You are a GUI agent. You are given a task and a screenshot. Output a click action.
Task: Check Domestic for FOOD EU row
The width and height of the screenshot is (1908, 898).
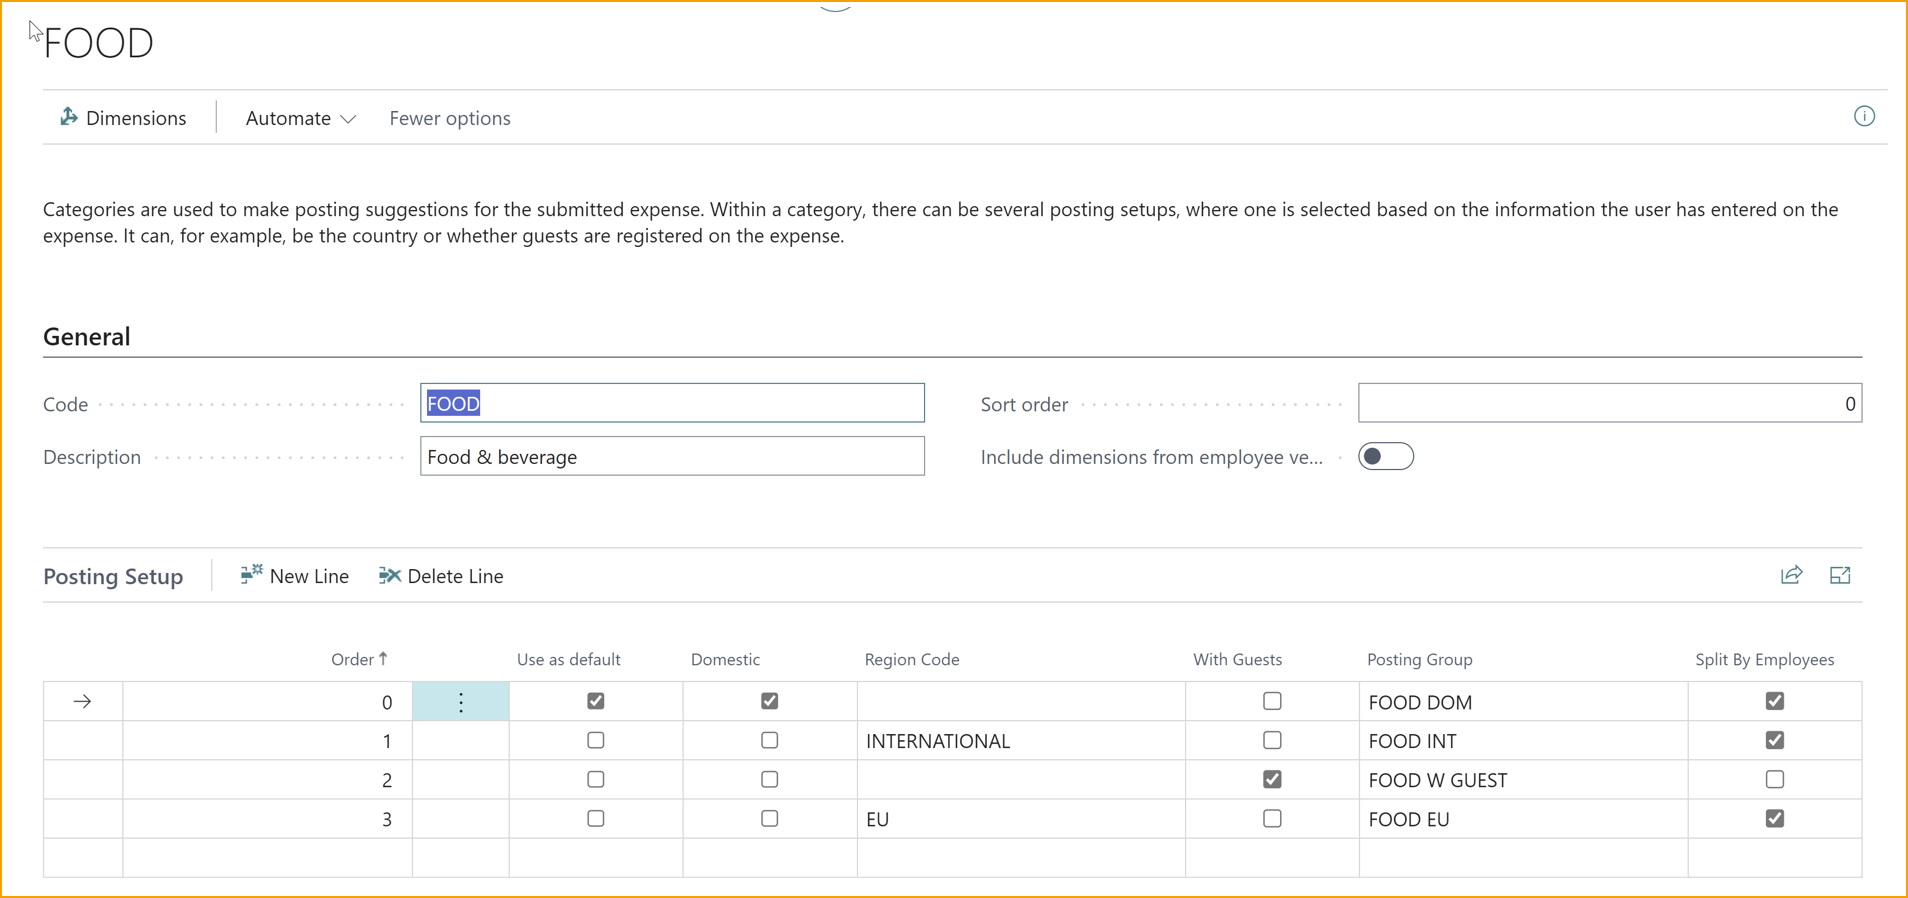[769, 818]
